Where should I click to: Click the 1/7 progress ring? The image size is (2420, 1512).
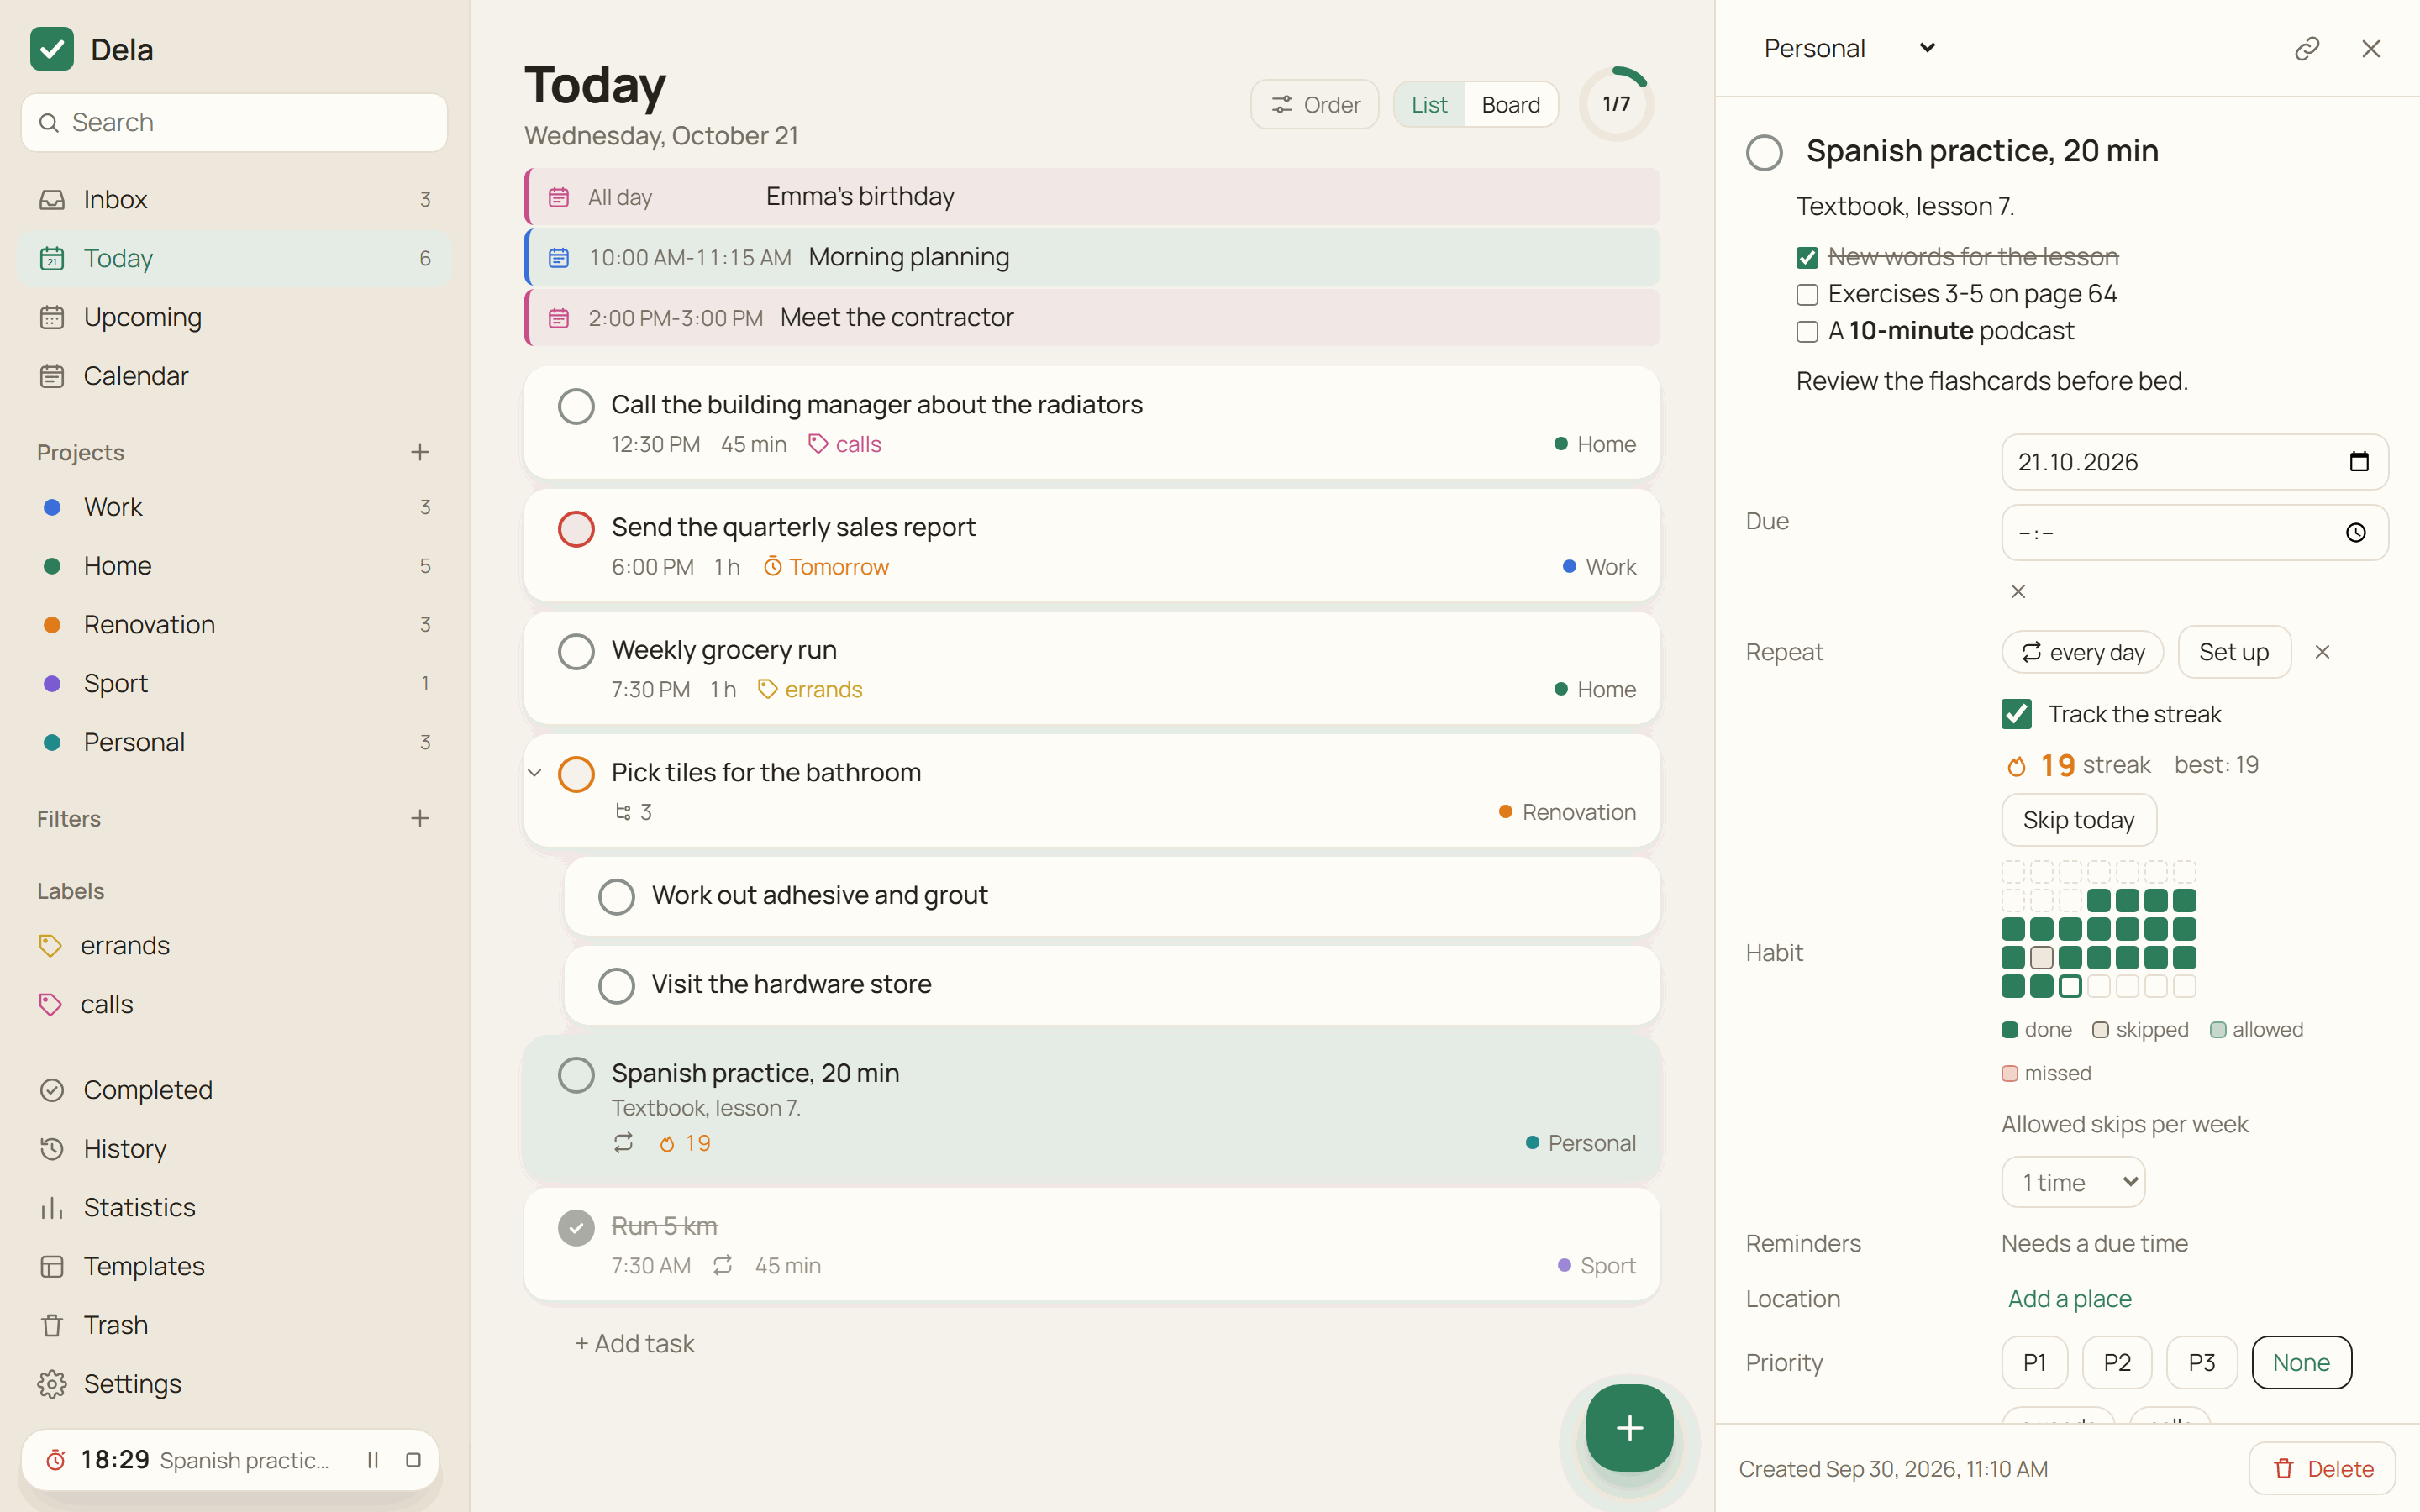pos(1616,104)
